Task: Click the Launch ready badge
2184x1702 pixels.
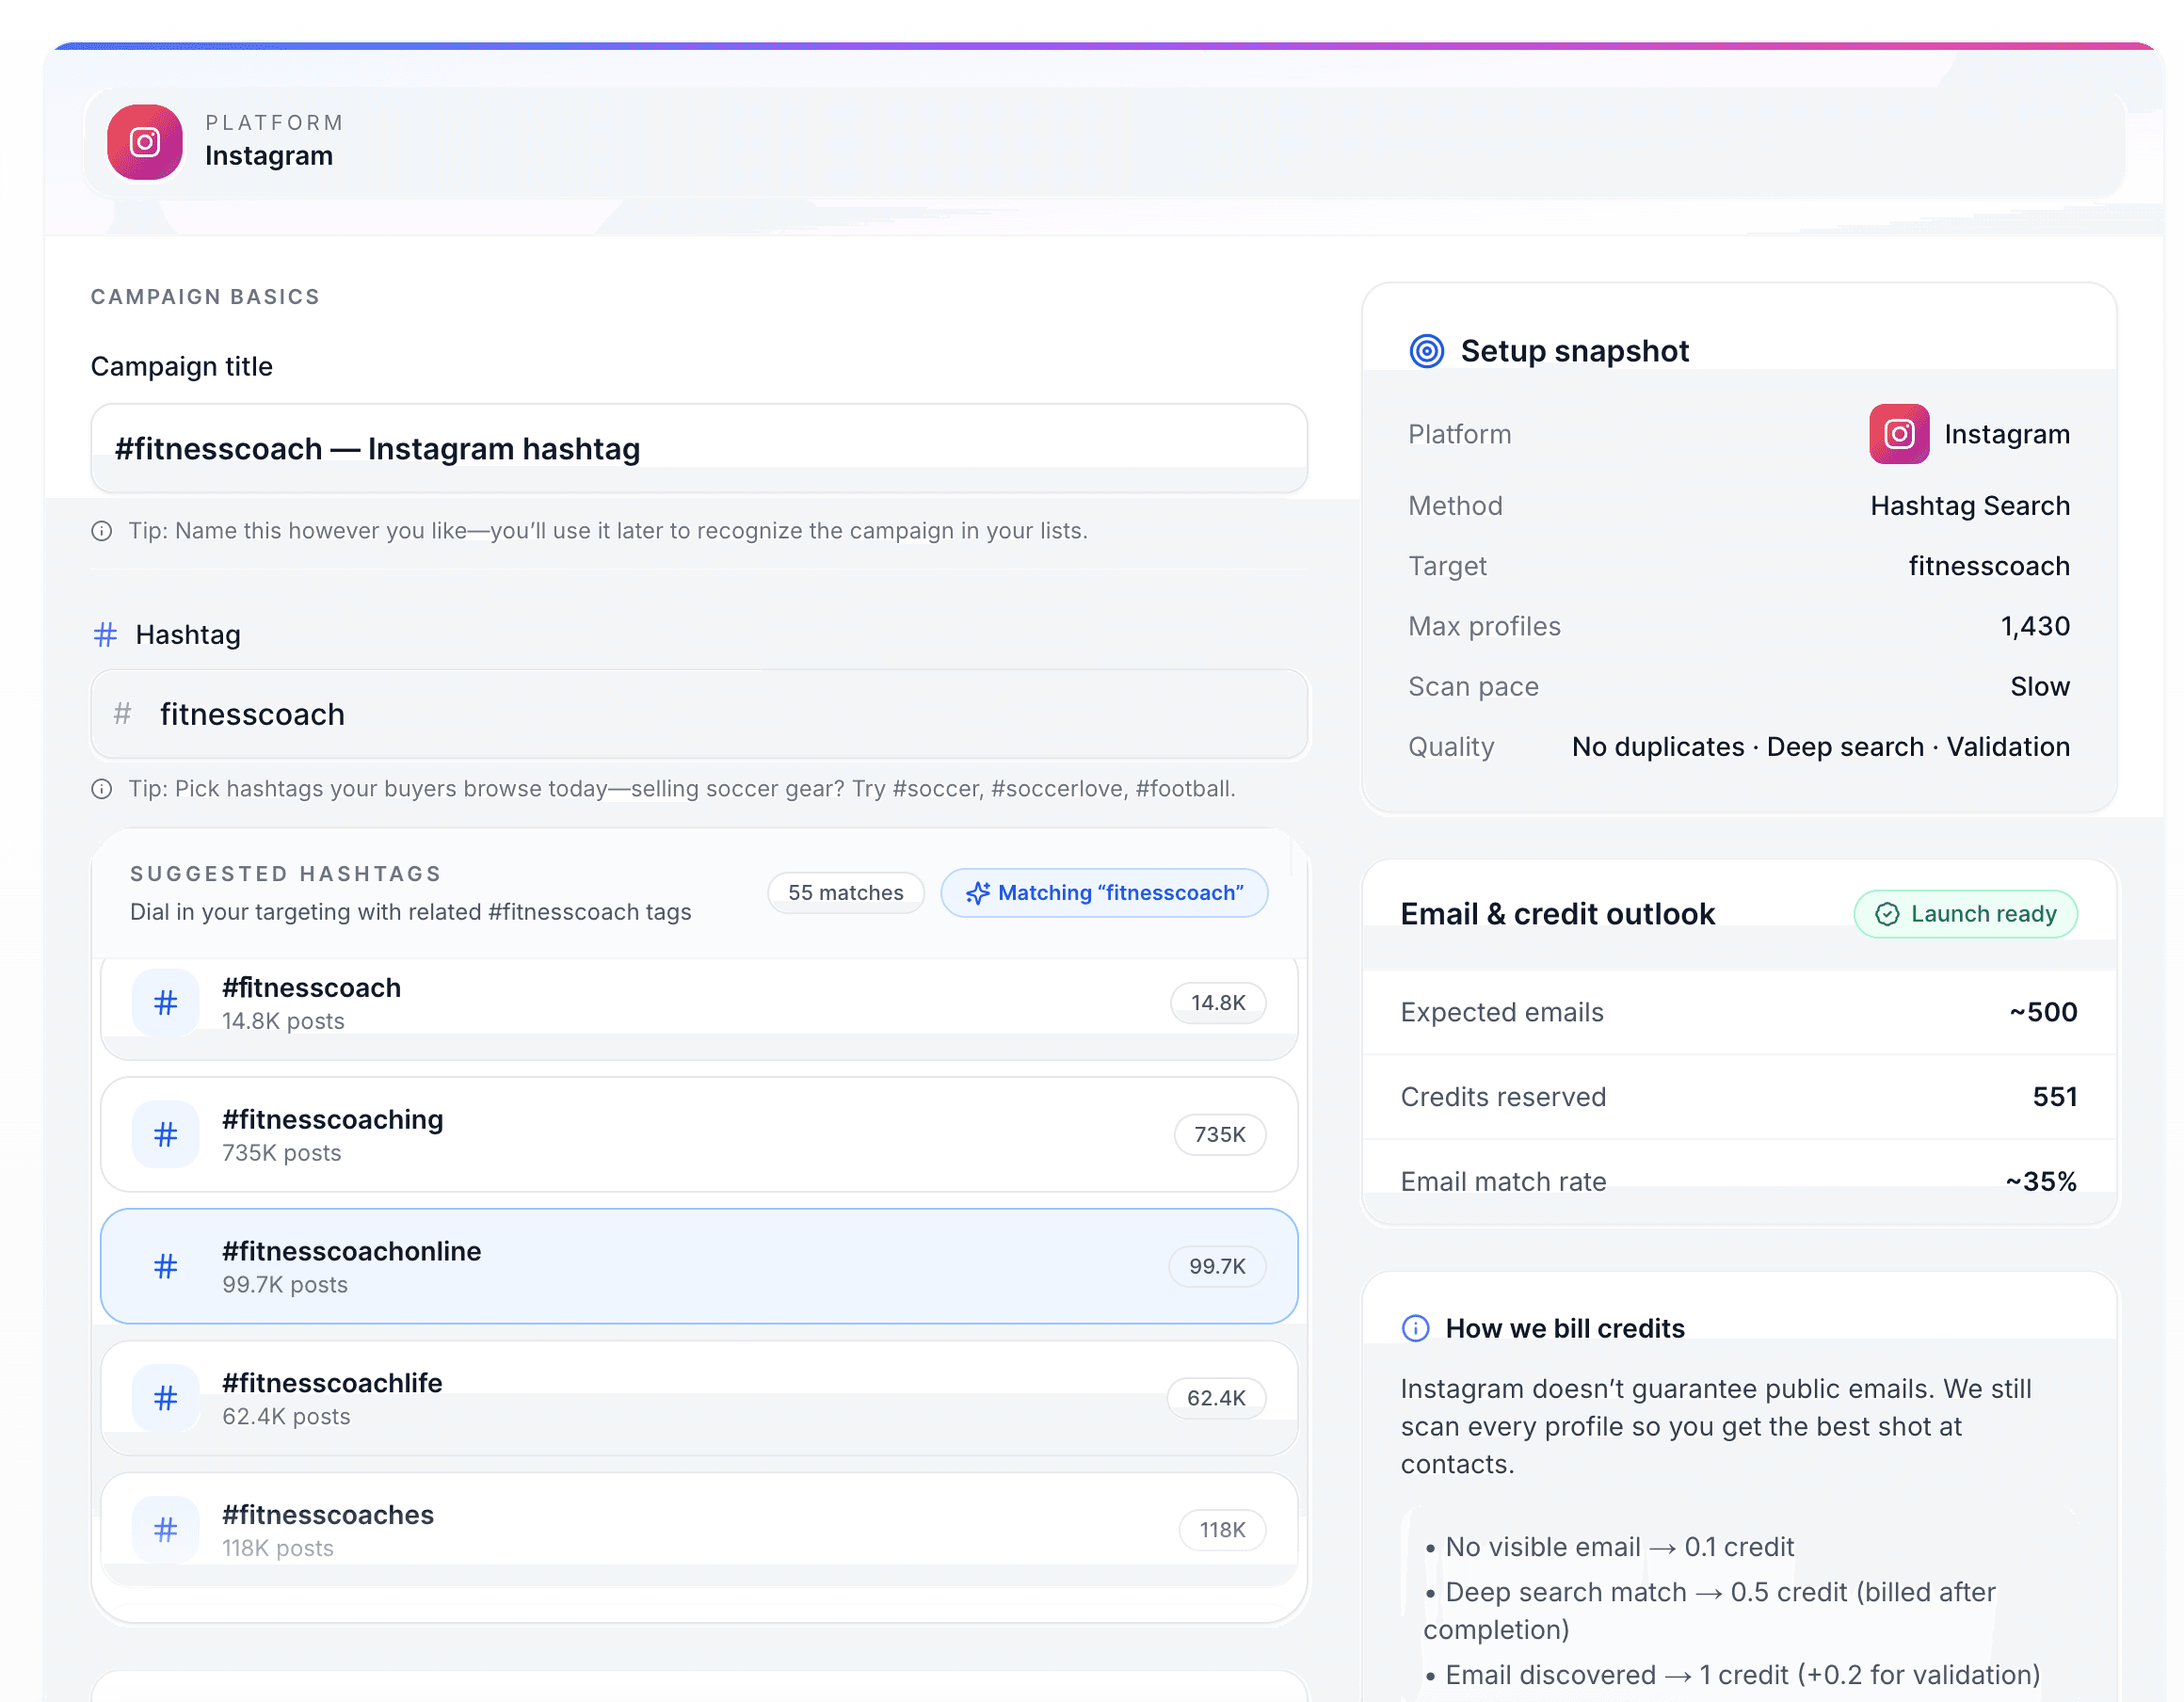Action: [x=1965, y=913]
